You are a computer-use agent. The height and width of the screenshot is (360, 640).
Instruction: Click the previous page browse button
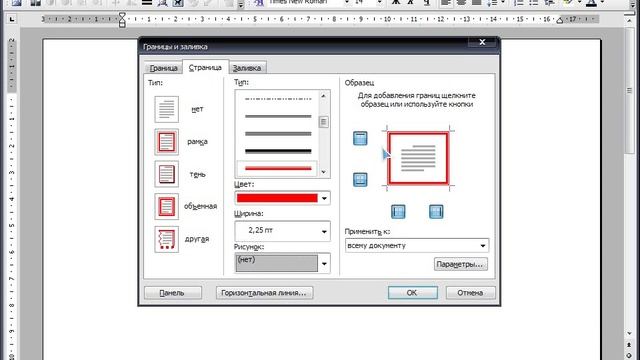pos(629,345)
